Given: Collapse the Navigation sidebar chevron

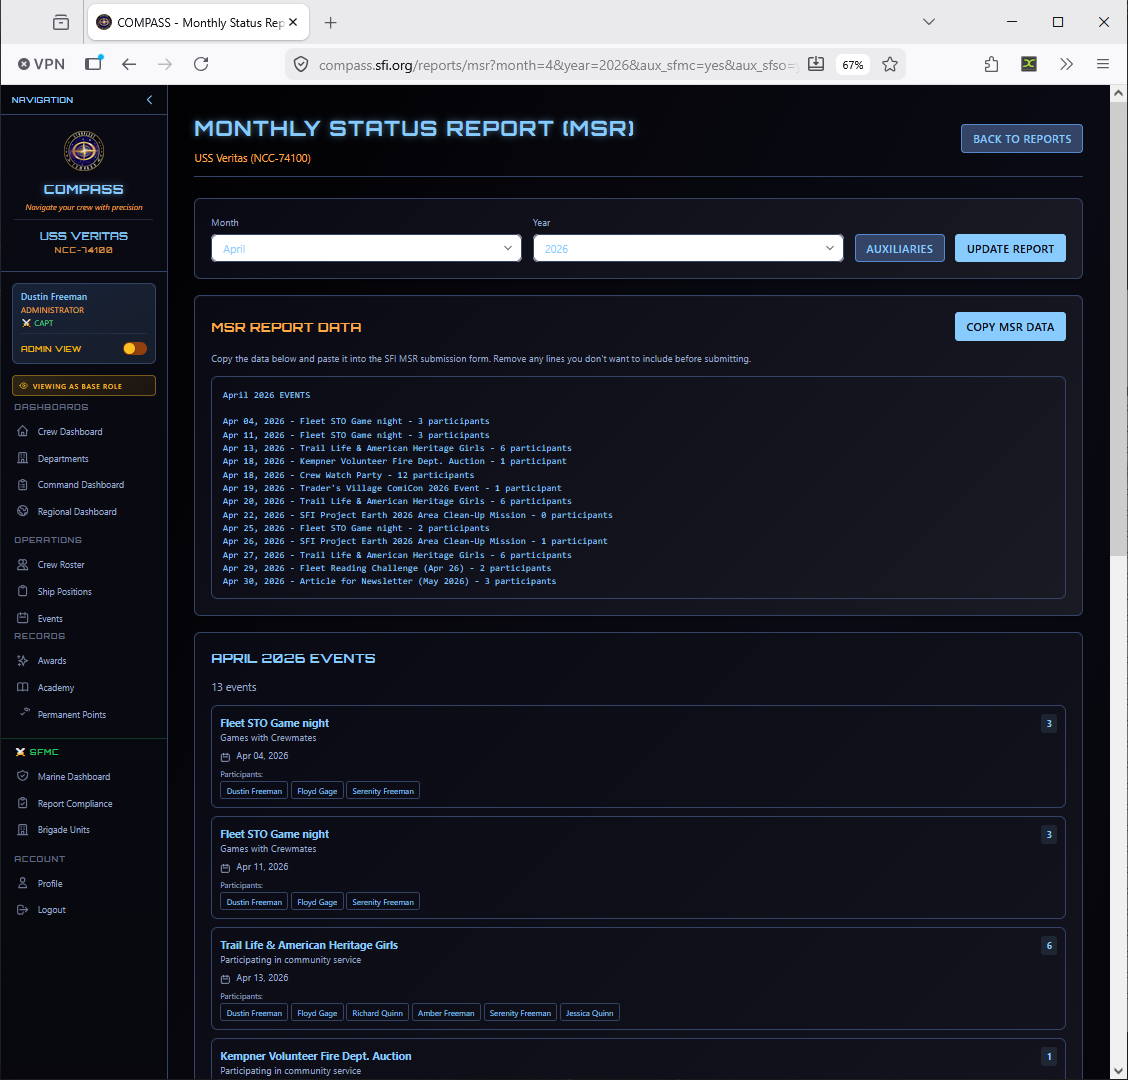Looking at the screenshot, I should click(150, 100).
